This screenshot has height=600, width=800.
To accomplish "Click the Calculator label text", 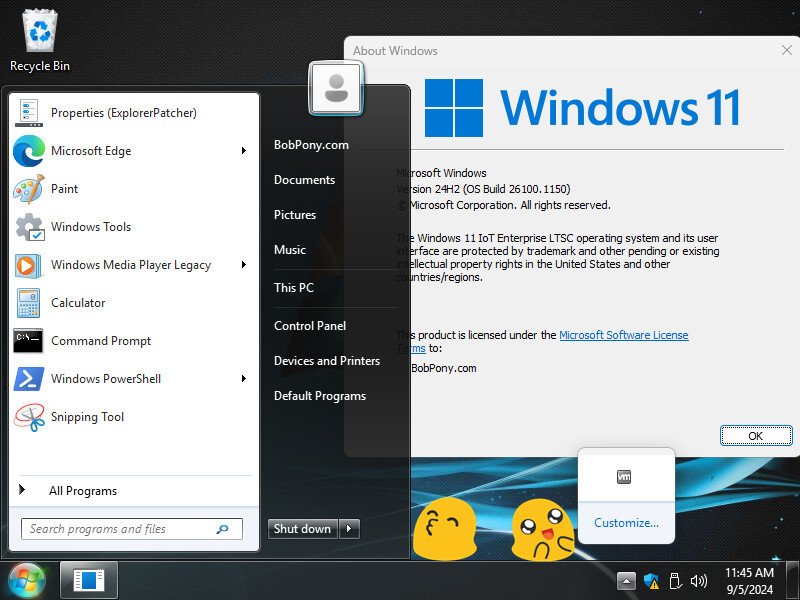I will coord(78,303).
